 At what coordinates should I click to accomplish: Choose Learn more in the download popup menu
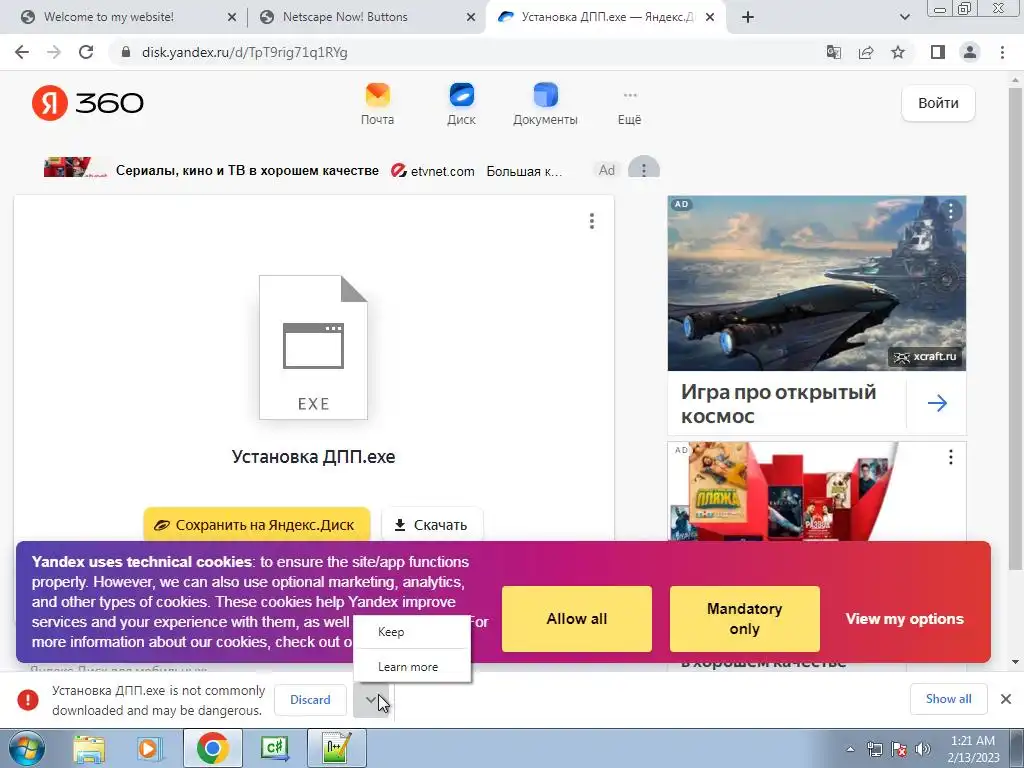[411, 667]
